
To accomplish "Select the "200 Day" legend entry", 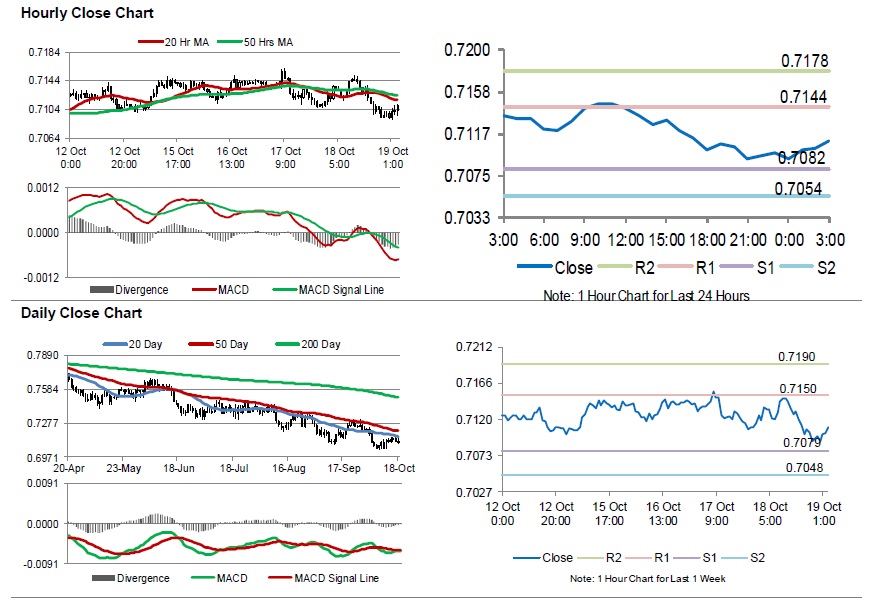I will [x=308, y=344].
